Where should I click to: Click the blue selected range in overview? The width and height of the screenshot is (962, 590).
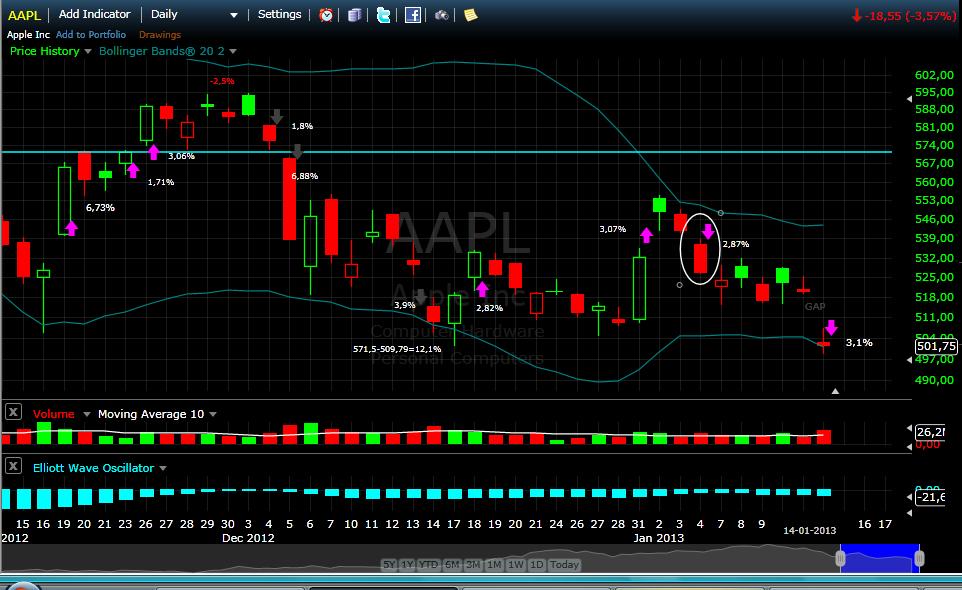point(880,558)
